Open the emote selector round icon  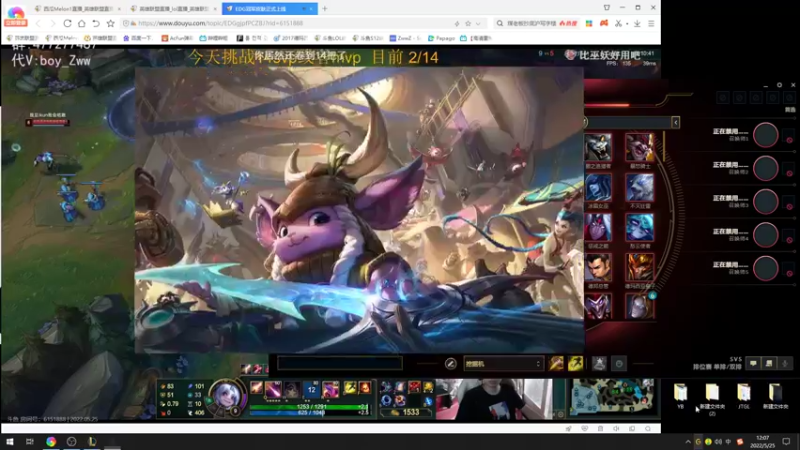tap(619, 364)
